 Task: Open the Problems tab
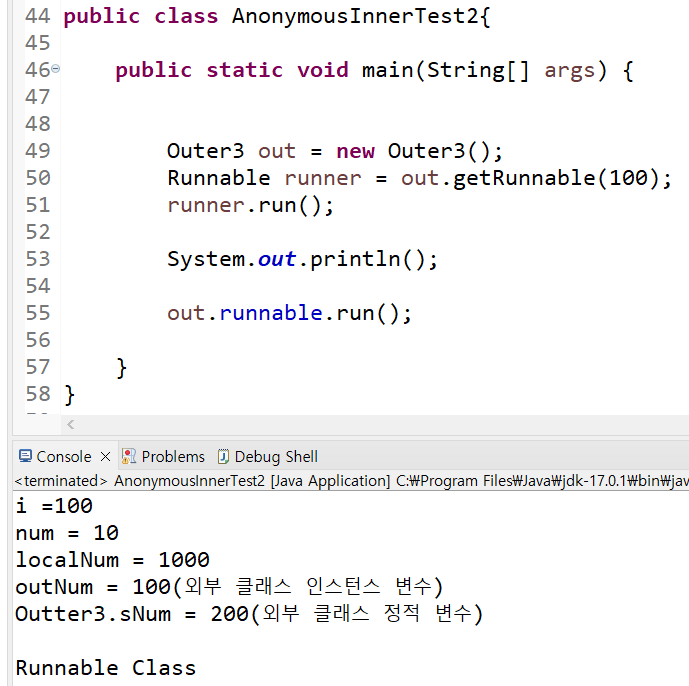[x=173, y=457]
